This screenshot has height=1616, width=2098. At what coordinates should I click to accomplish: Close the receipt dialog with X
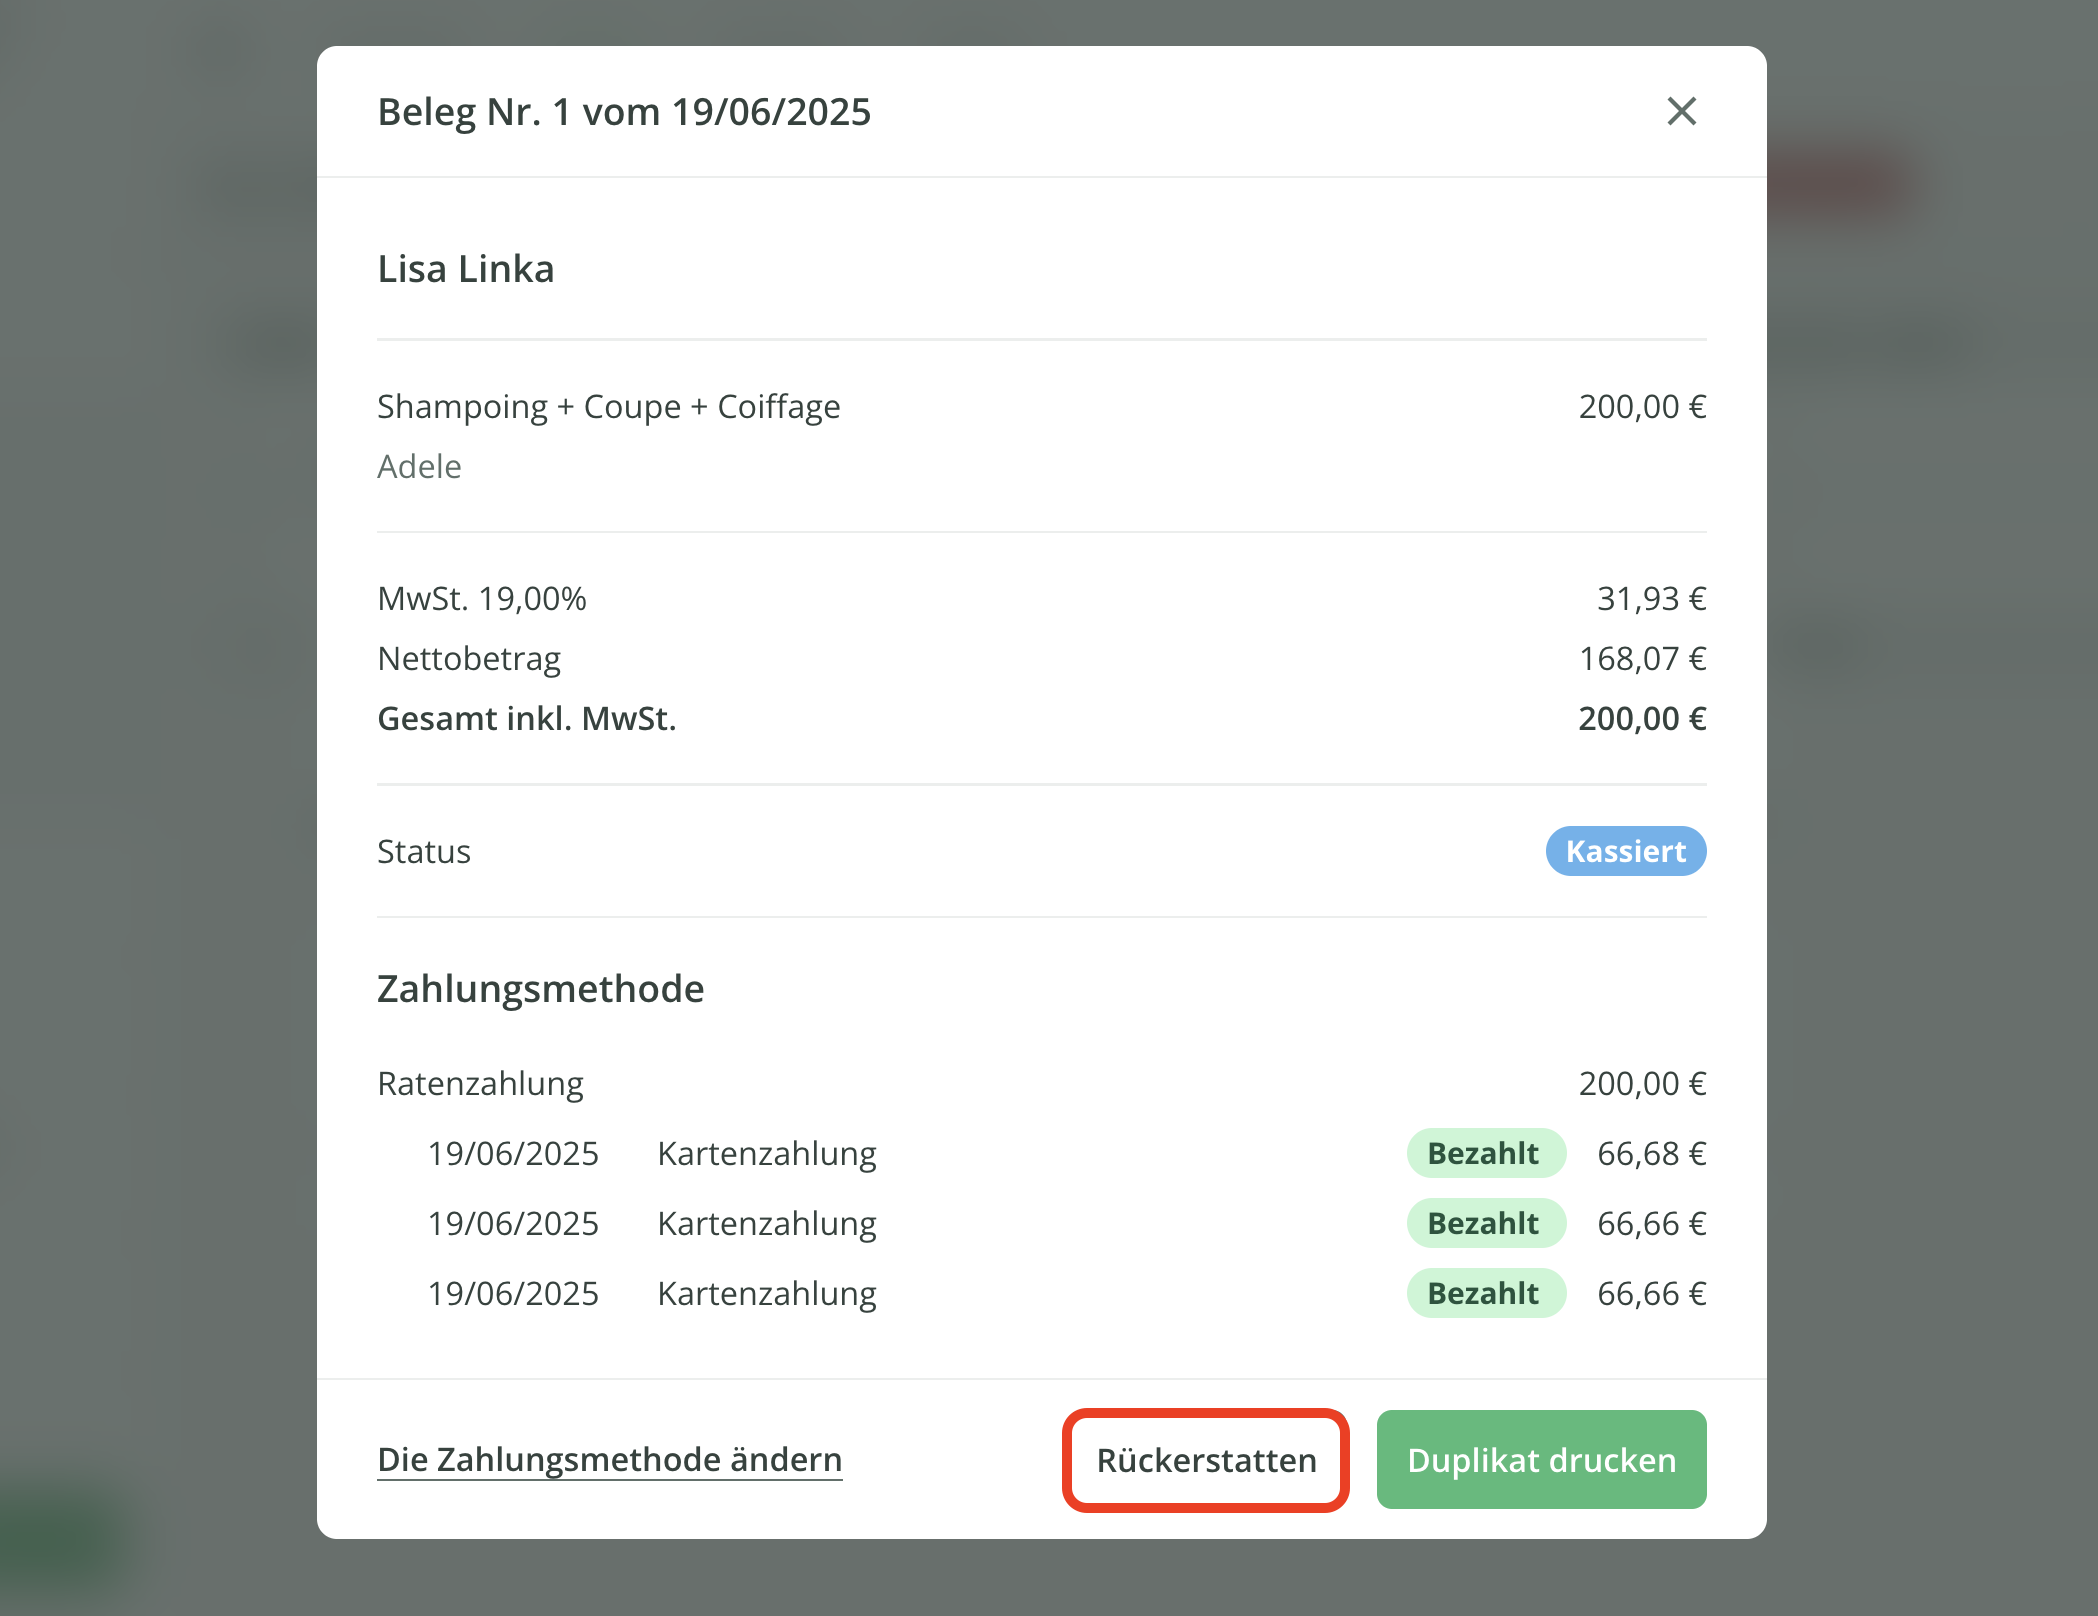click(1681, 111)
